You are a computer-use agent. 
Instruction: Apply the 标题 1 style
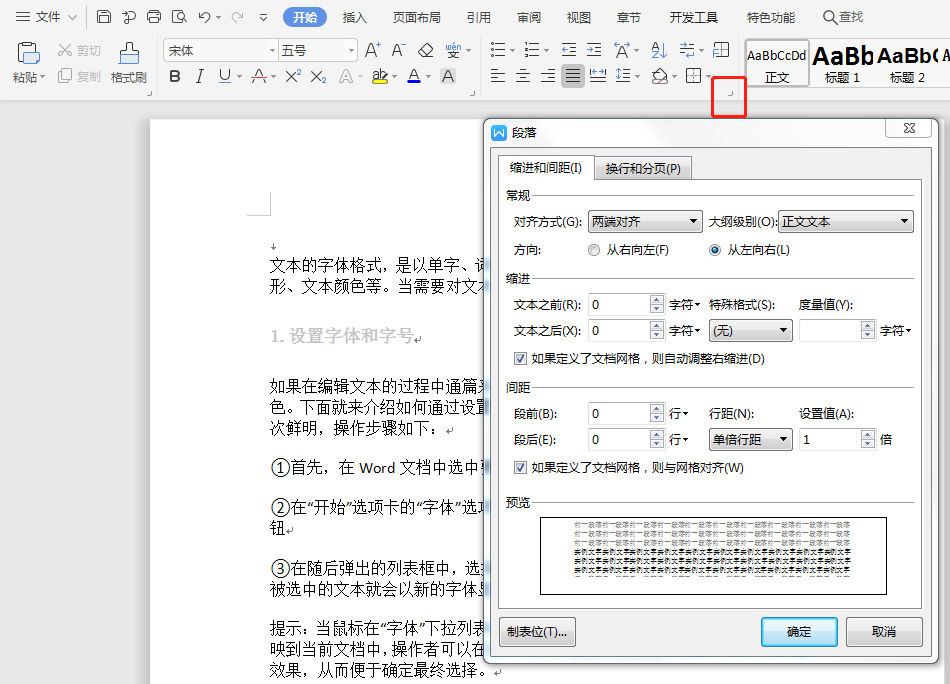click(842, 64)
